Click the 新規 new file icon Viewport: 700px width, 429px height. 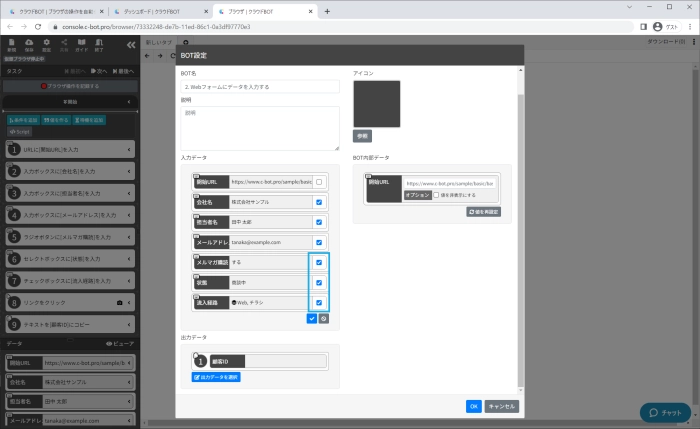click(x=12, y=44)
